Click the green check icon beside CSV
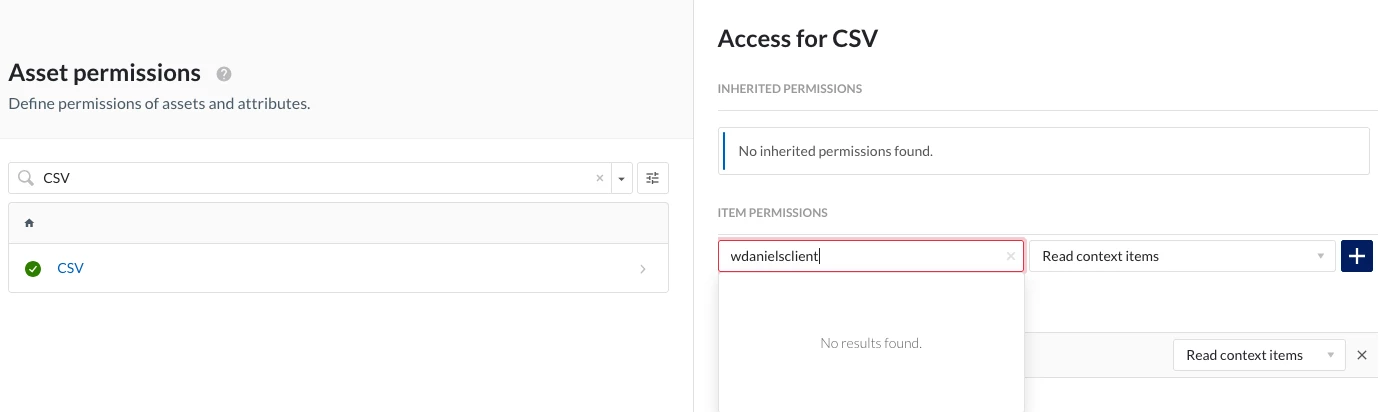This screenshot has height=412, width=1390. click(x=33, y=268)
